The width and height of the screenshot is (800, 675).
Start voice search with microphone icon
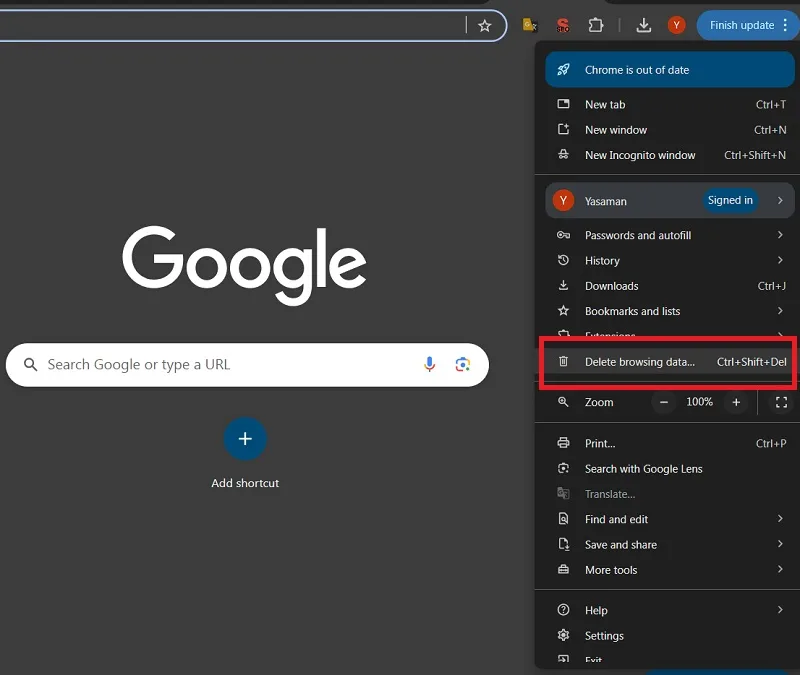click(430, 364)
